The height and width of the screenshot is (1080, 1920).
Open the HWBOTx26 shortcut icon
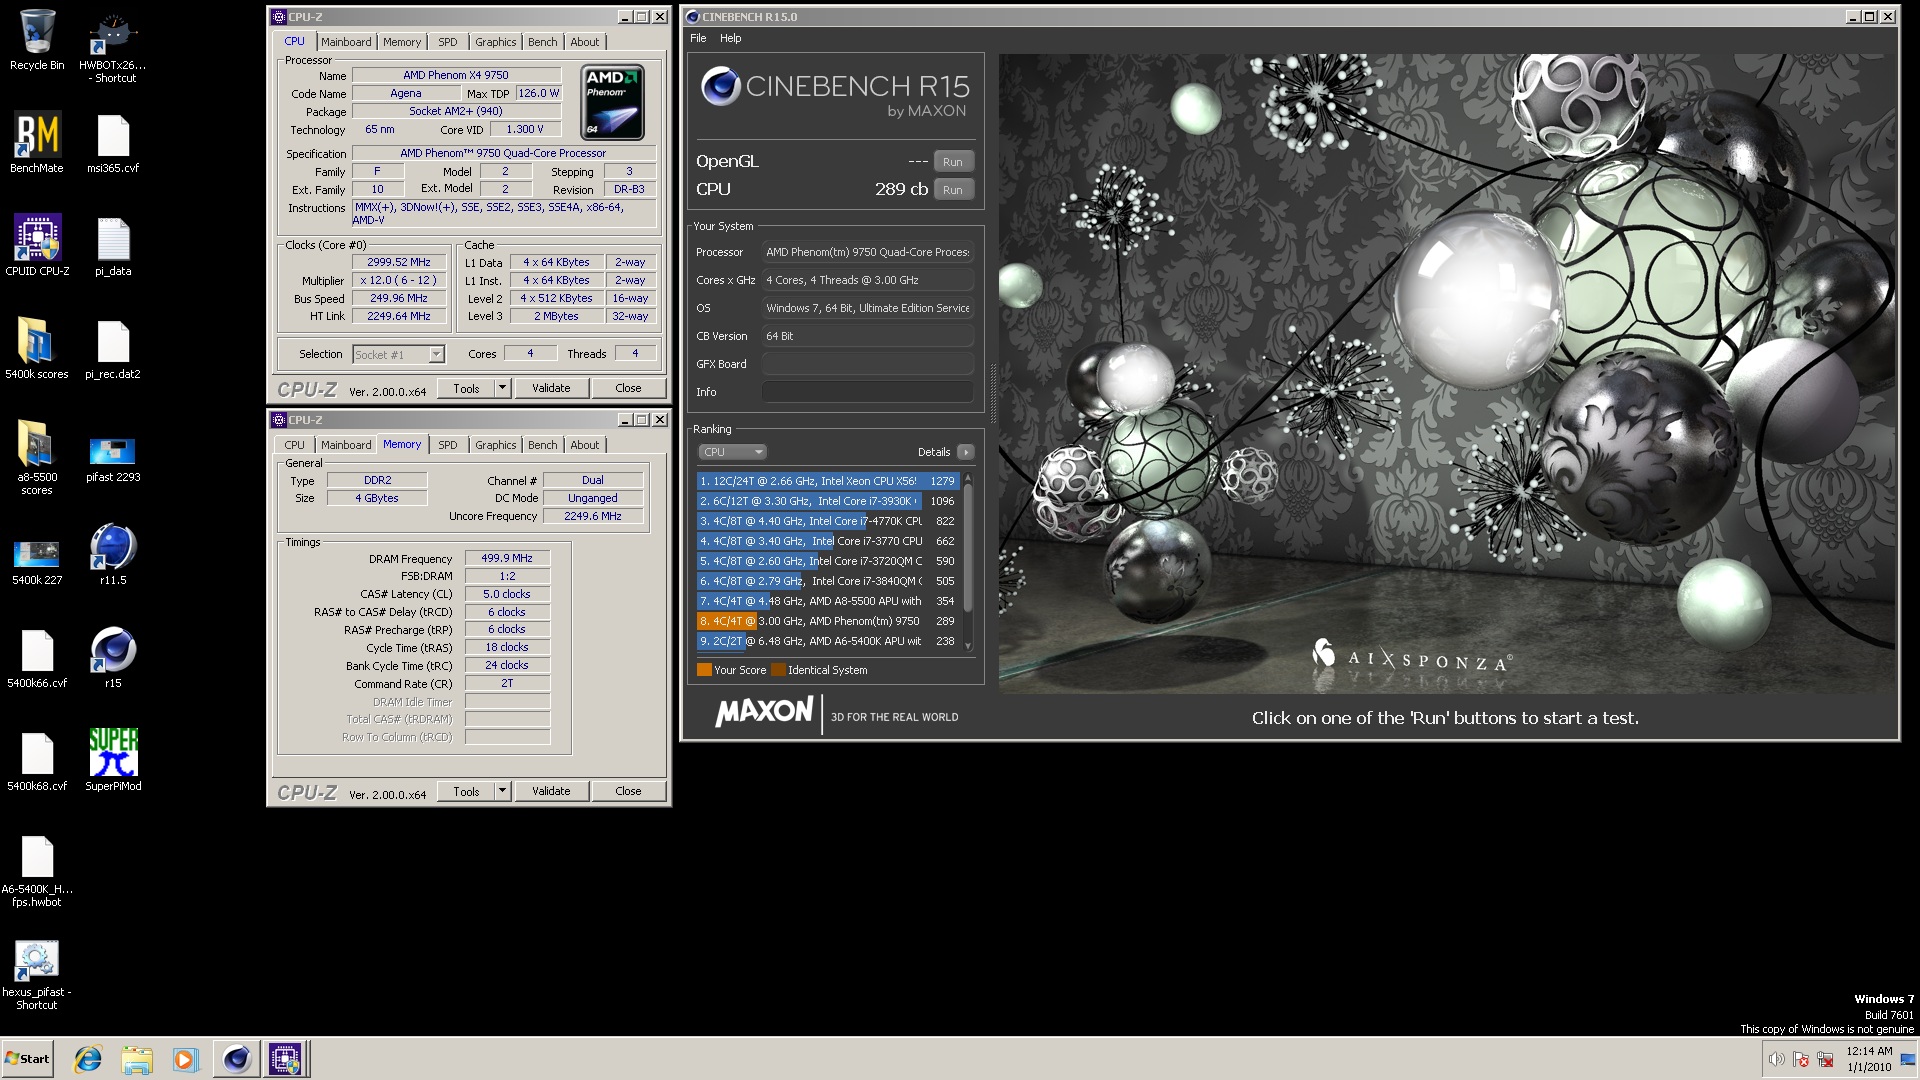(x=113, y=48)
